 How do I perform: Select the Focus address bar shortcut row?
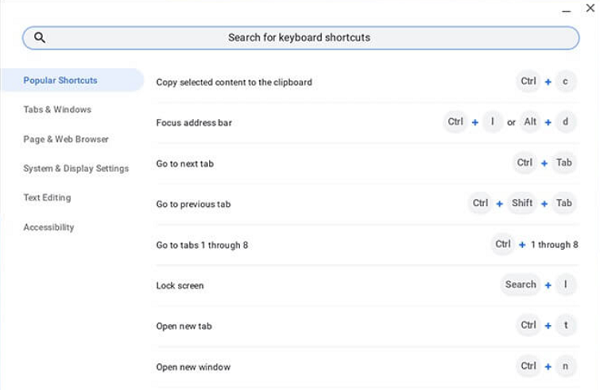[367, 122]
